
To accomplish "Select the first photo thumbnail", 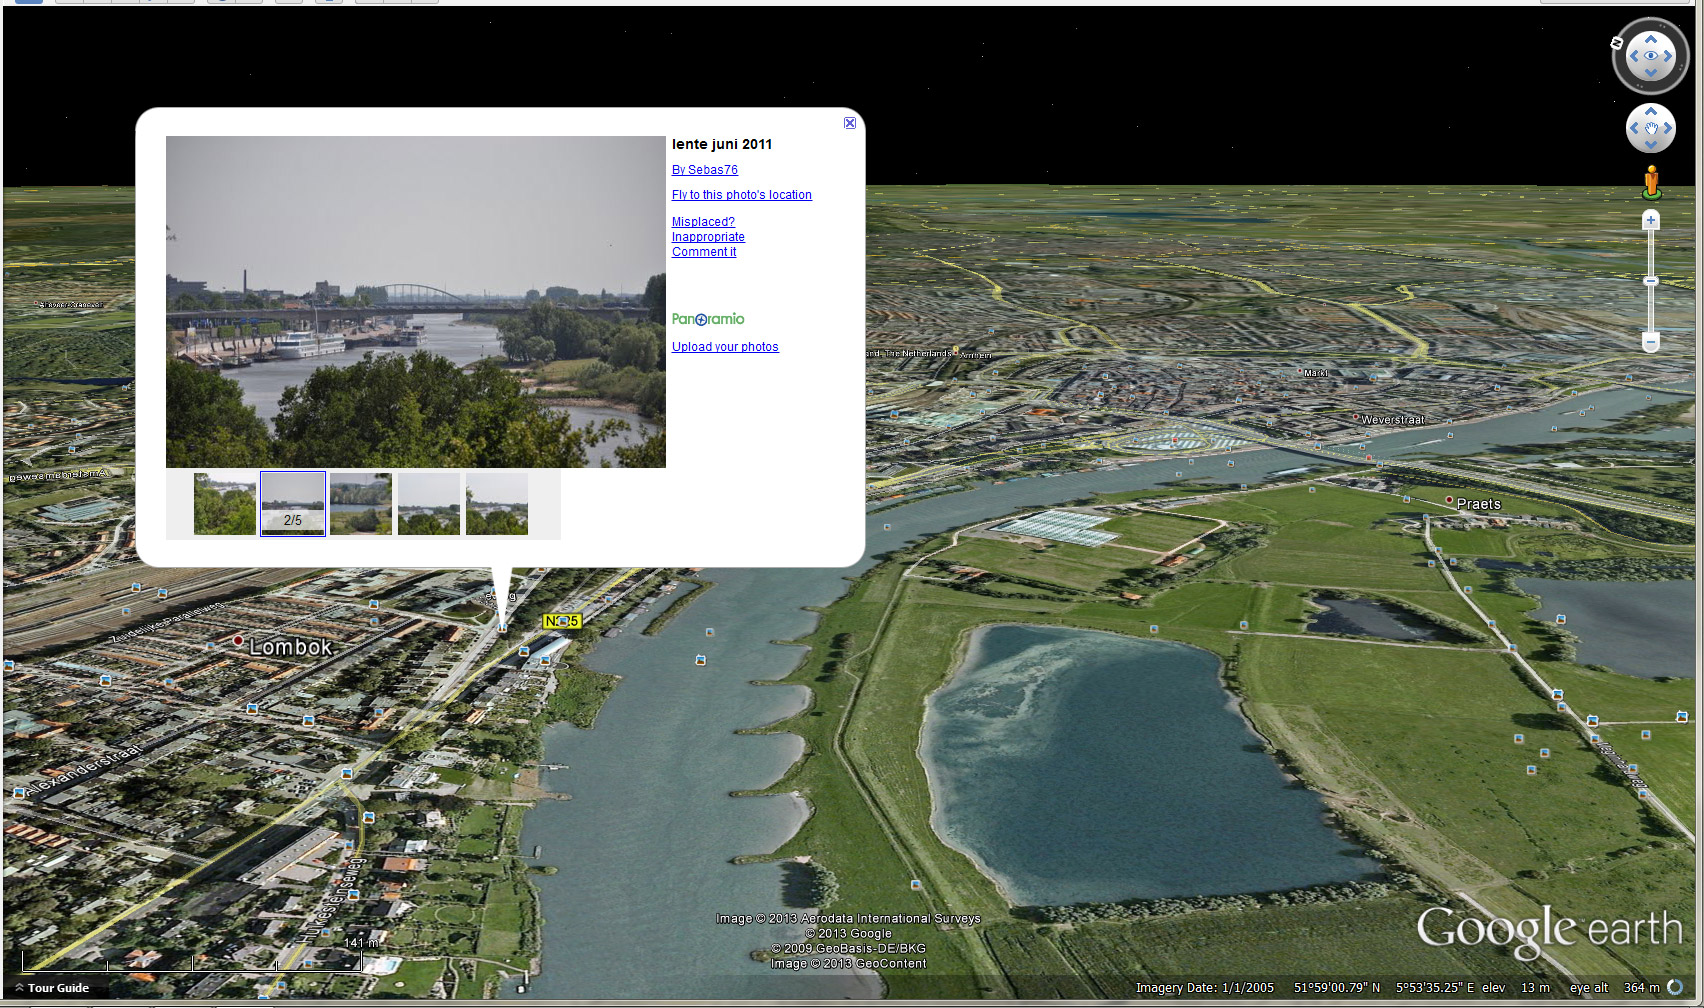I will [225, 504].
